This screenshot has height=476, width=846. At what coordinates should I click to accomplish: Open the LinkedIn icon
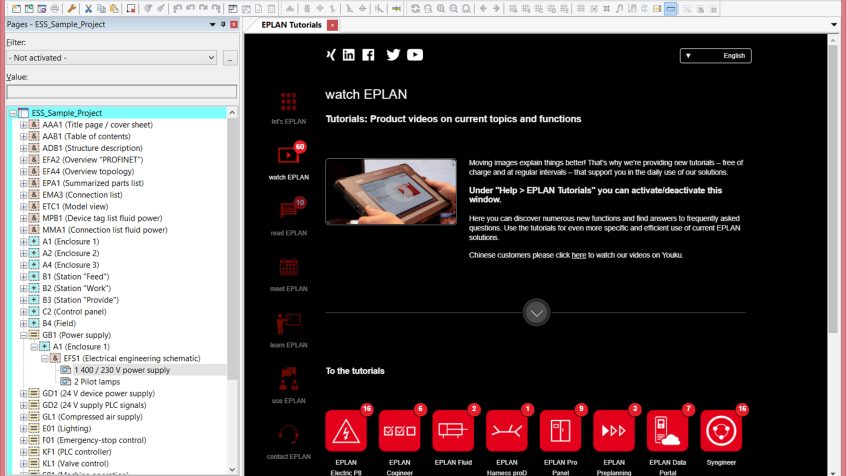click(x=349, y=55)
